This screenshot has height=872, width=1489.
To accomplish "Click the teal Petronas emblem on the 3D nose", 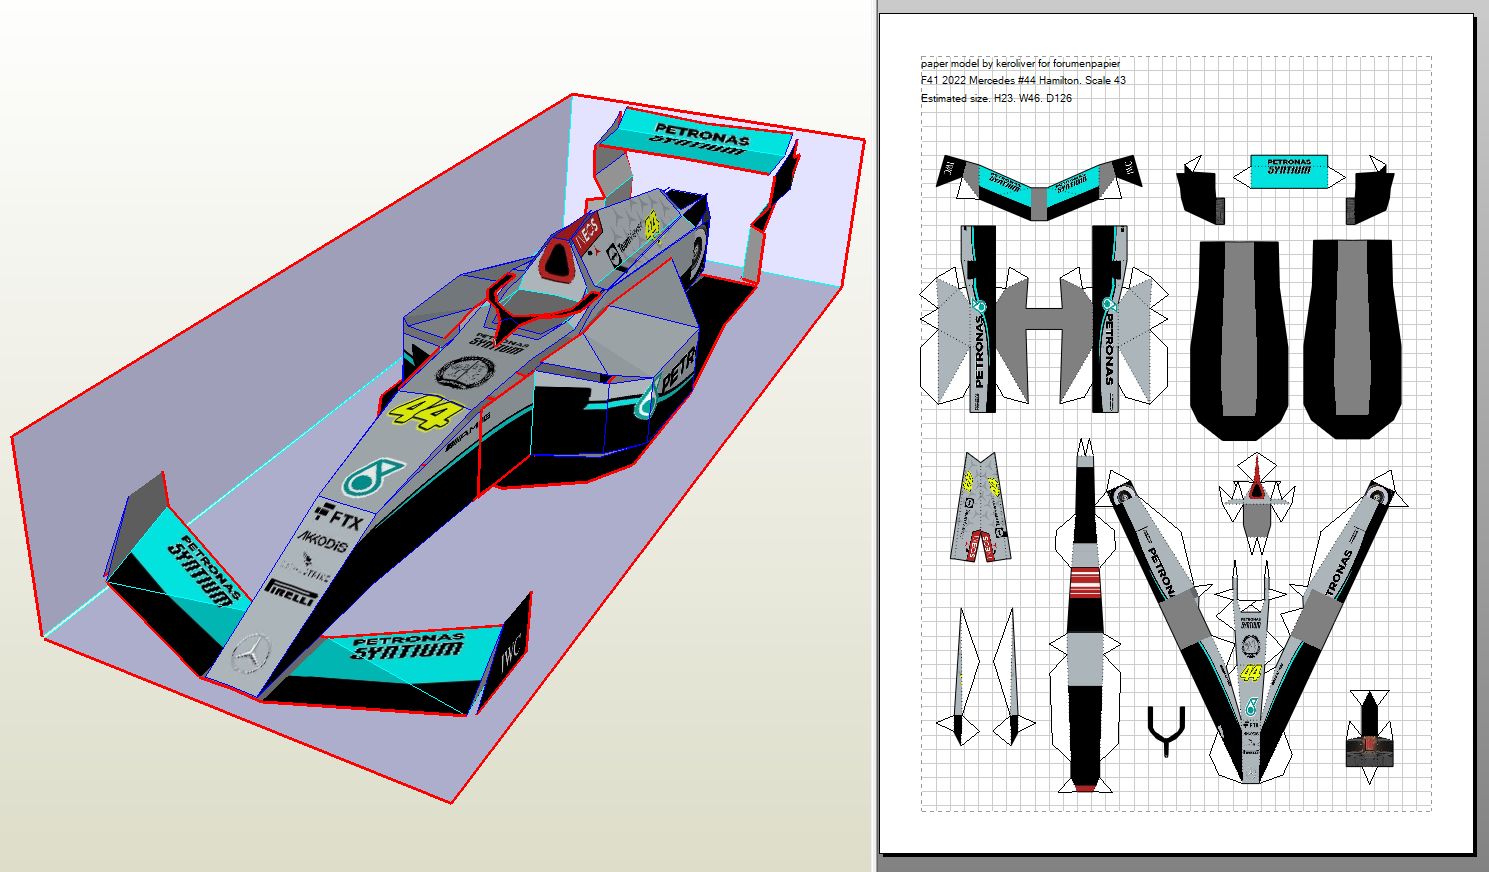I will [x=373, y=476].
